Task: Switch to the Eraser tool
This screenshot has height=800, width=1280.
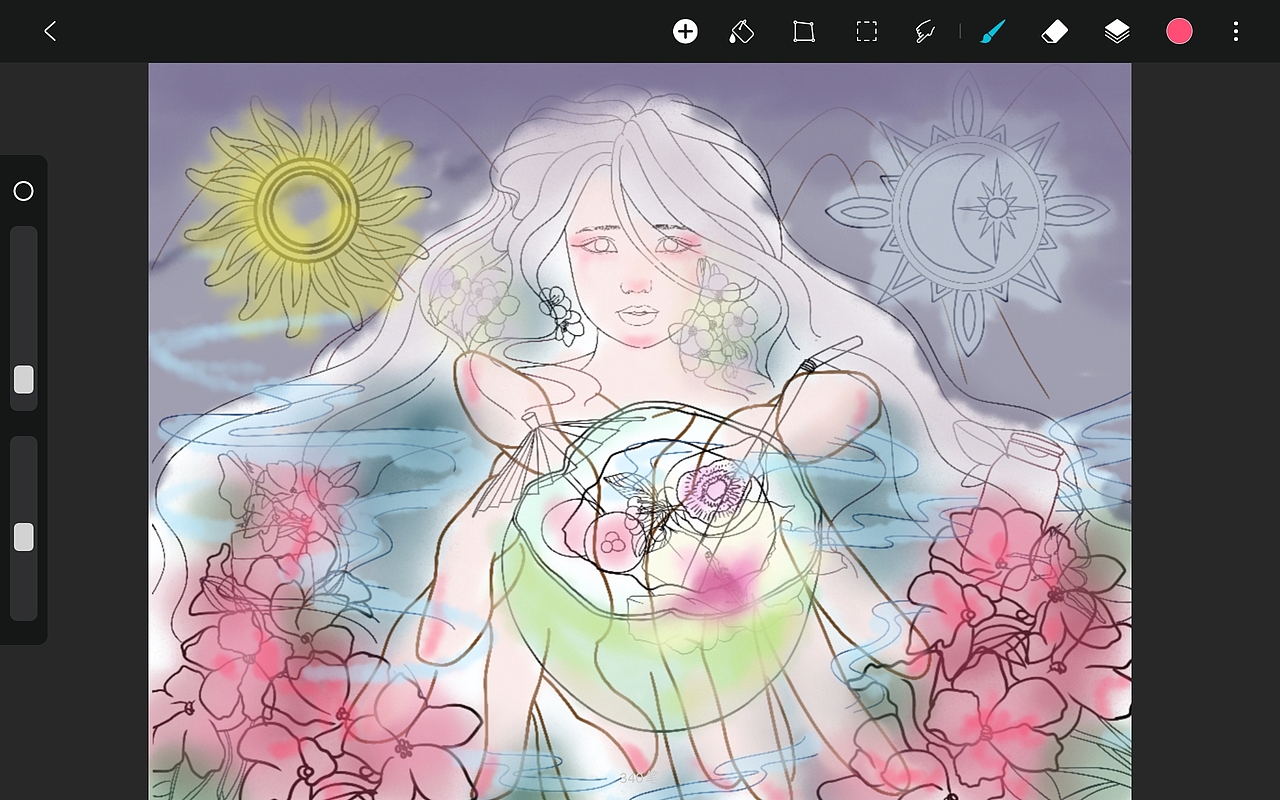Action: (x=1054, y=32)
